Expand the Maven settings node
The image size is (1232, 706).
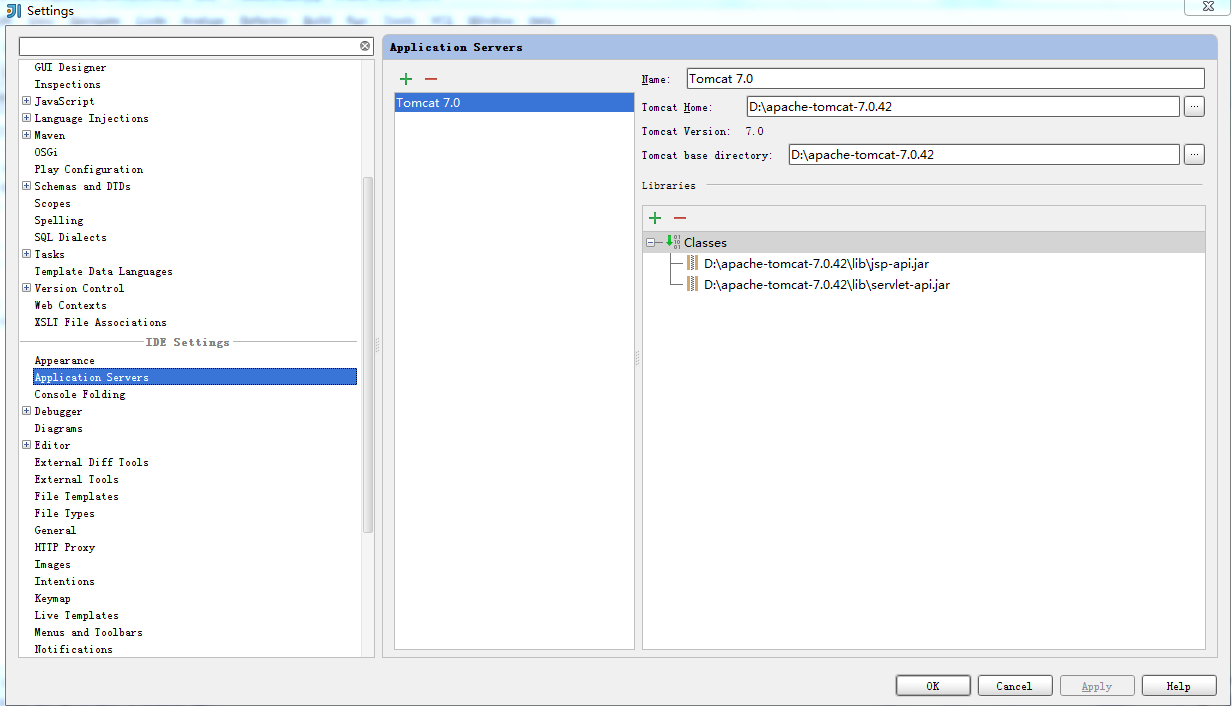click(26, 135)
